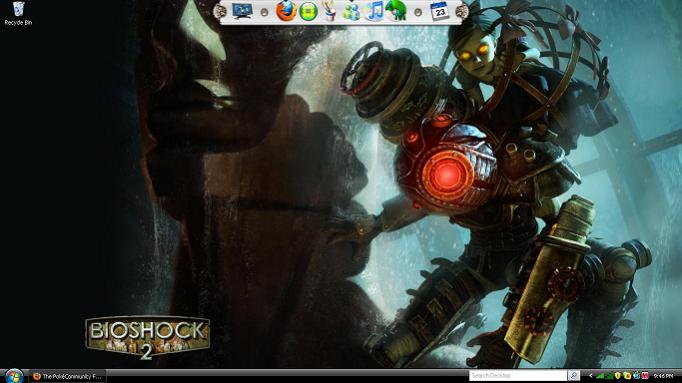Image resolution: width=682 pixels, height=383 pixels.
Task: Click the first green signal bars tray icon
Action: point(600,376)
